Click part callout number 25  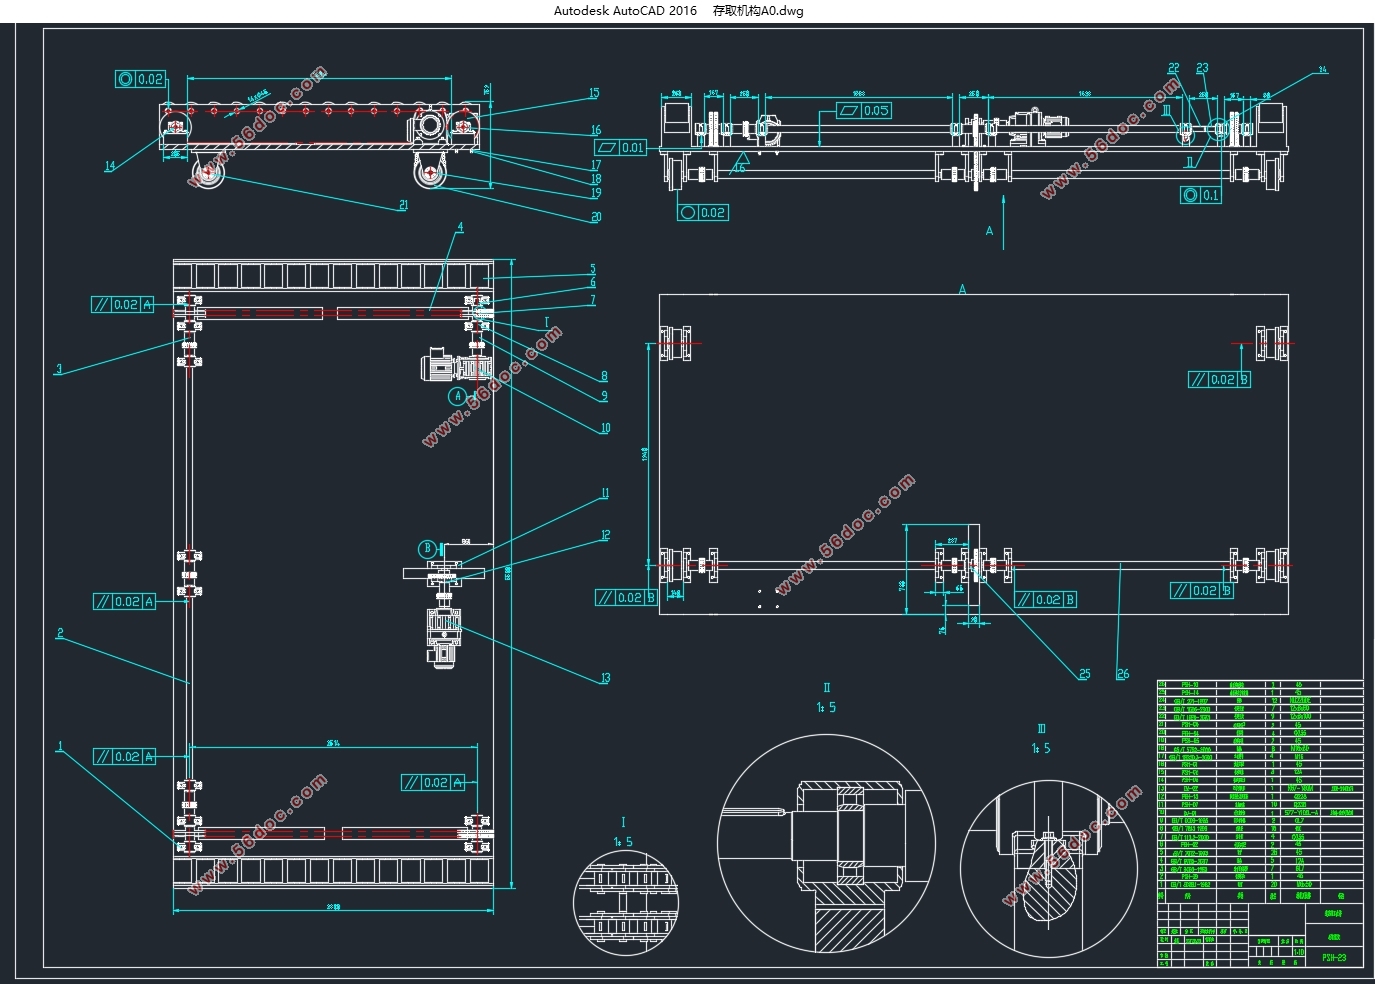(1084, 674)
